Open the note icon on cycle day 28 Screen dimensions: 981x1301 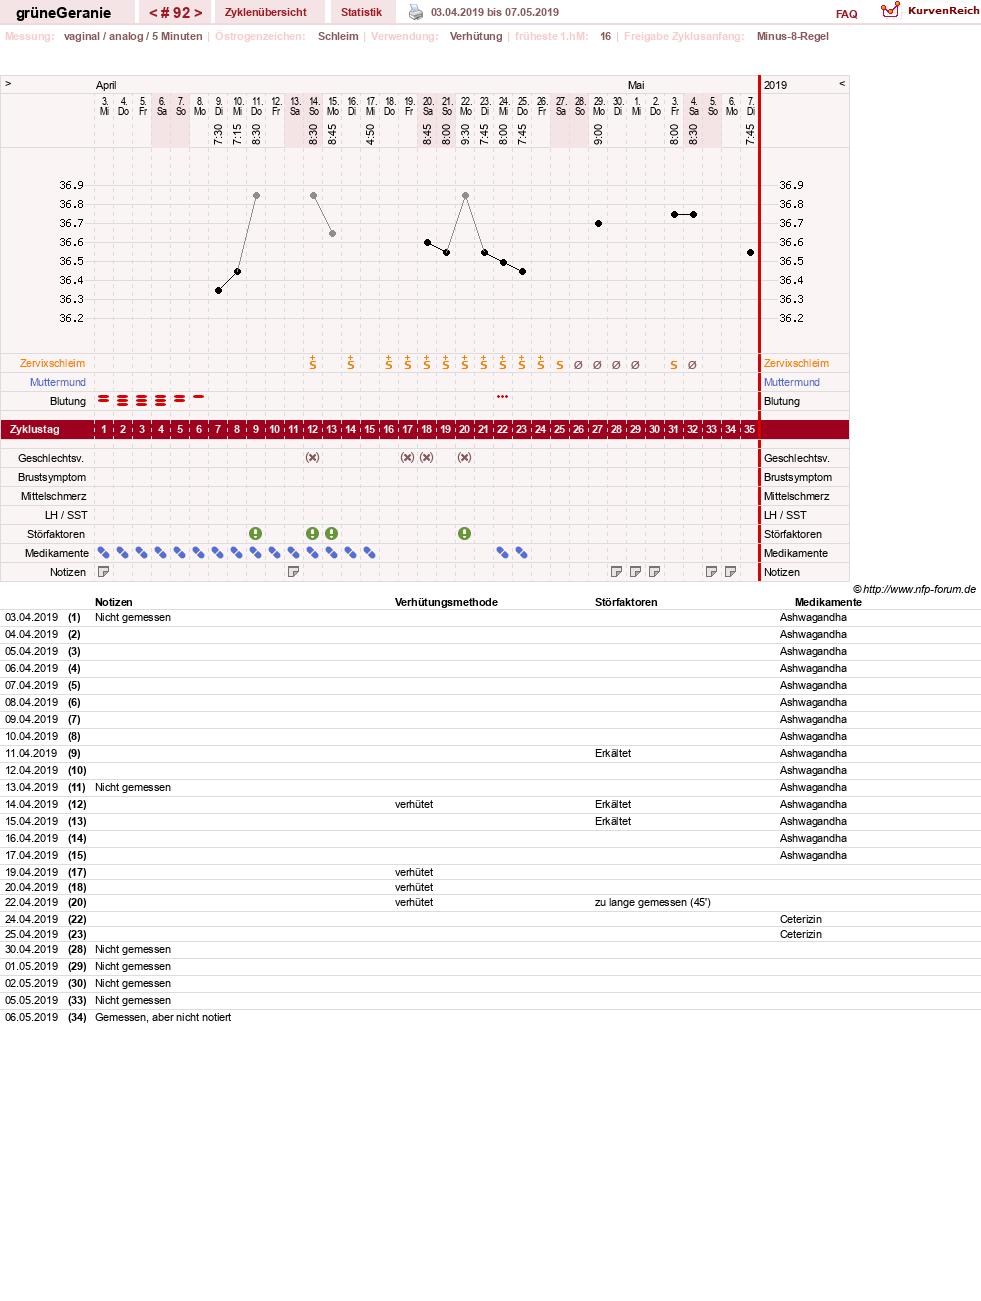point(617,572)
